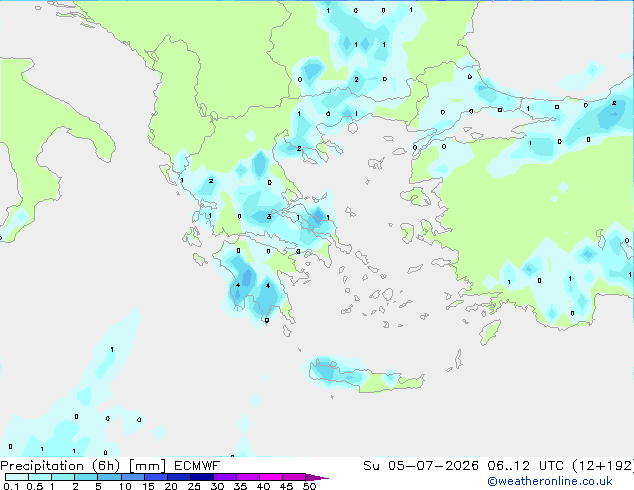This screenshot has height=490, width=634.
Task: Click the '20' legend scale label
Action: pyautogui.click(x=171, y=486)
